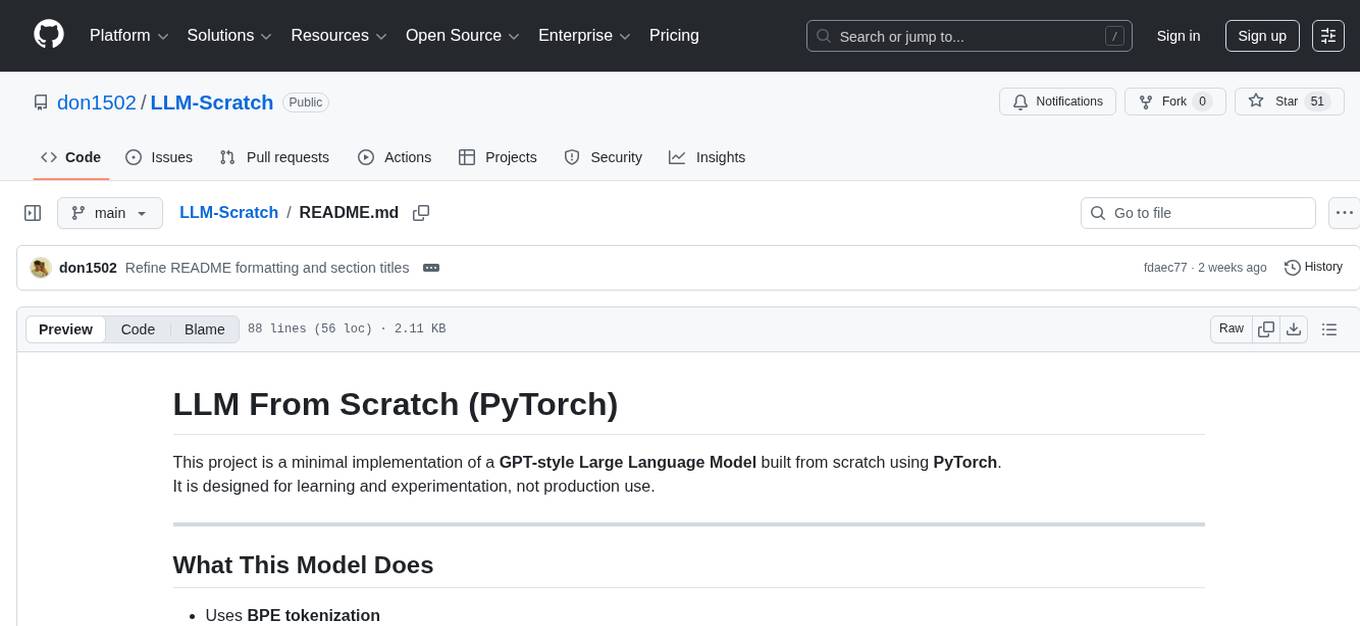The image size is (1360, 626).
Task: Copy the raw README contents
Action: click(x=1266, y=328)
